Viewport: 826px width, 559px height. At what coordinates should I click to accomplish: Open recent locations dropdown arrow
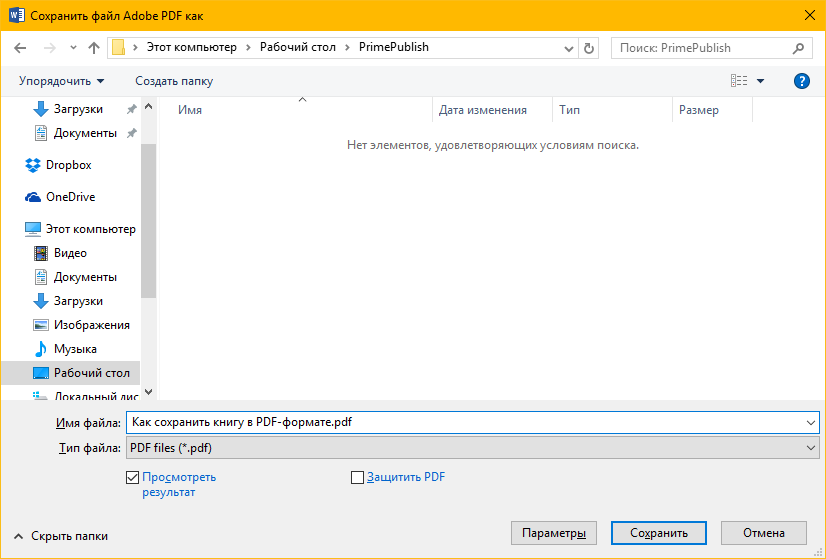pyautogui.click(x=73, y=48)
